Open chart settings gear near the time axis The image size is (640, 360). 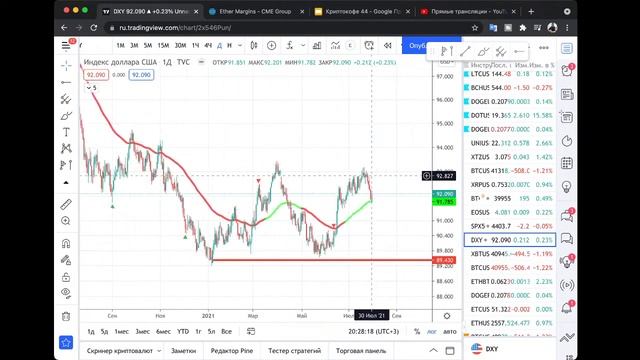coord(447,316)
